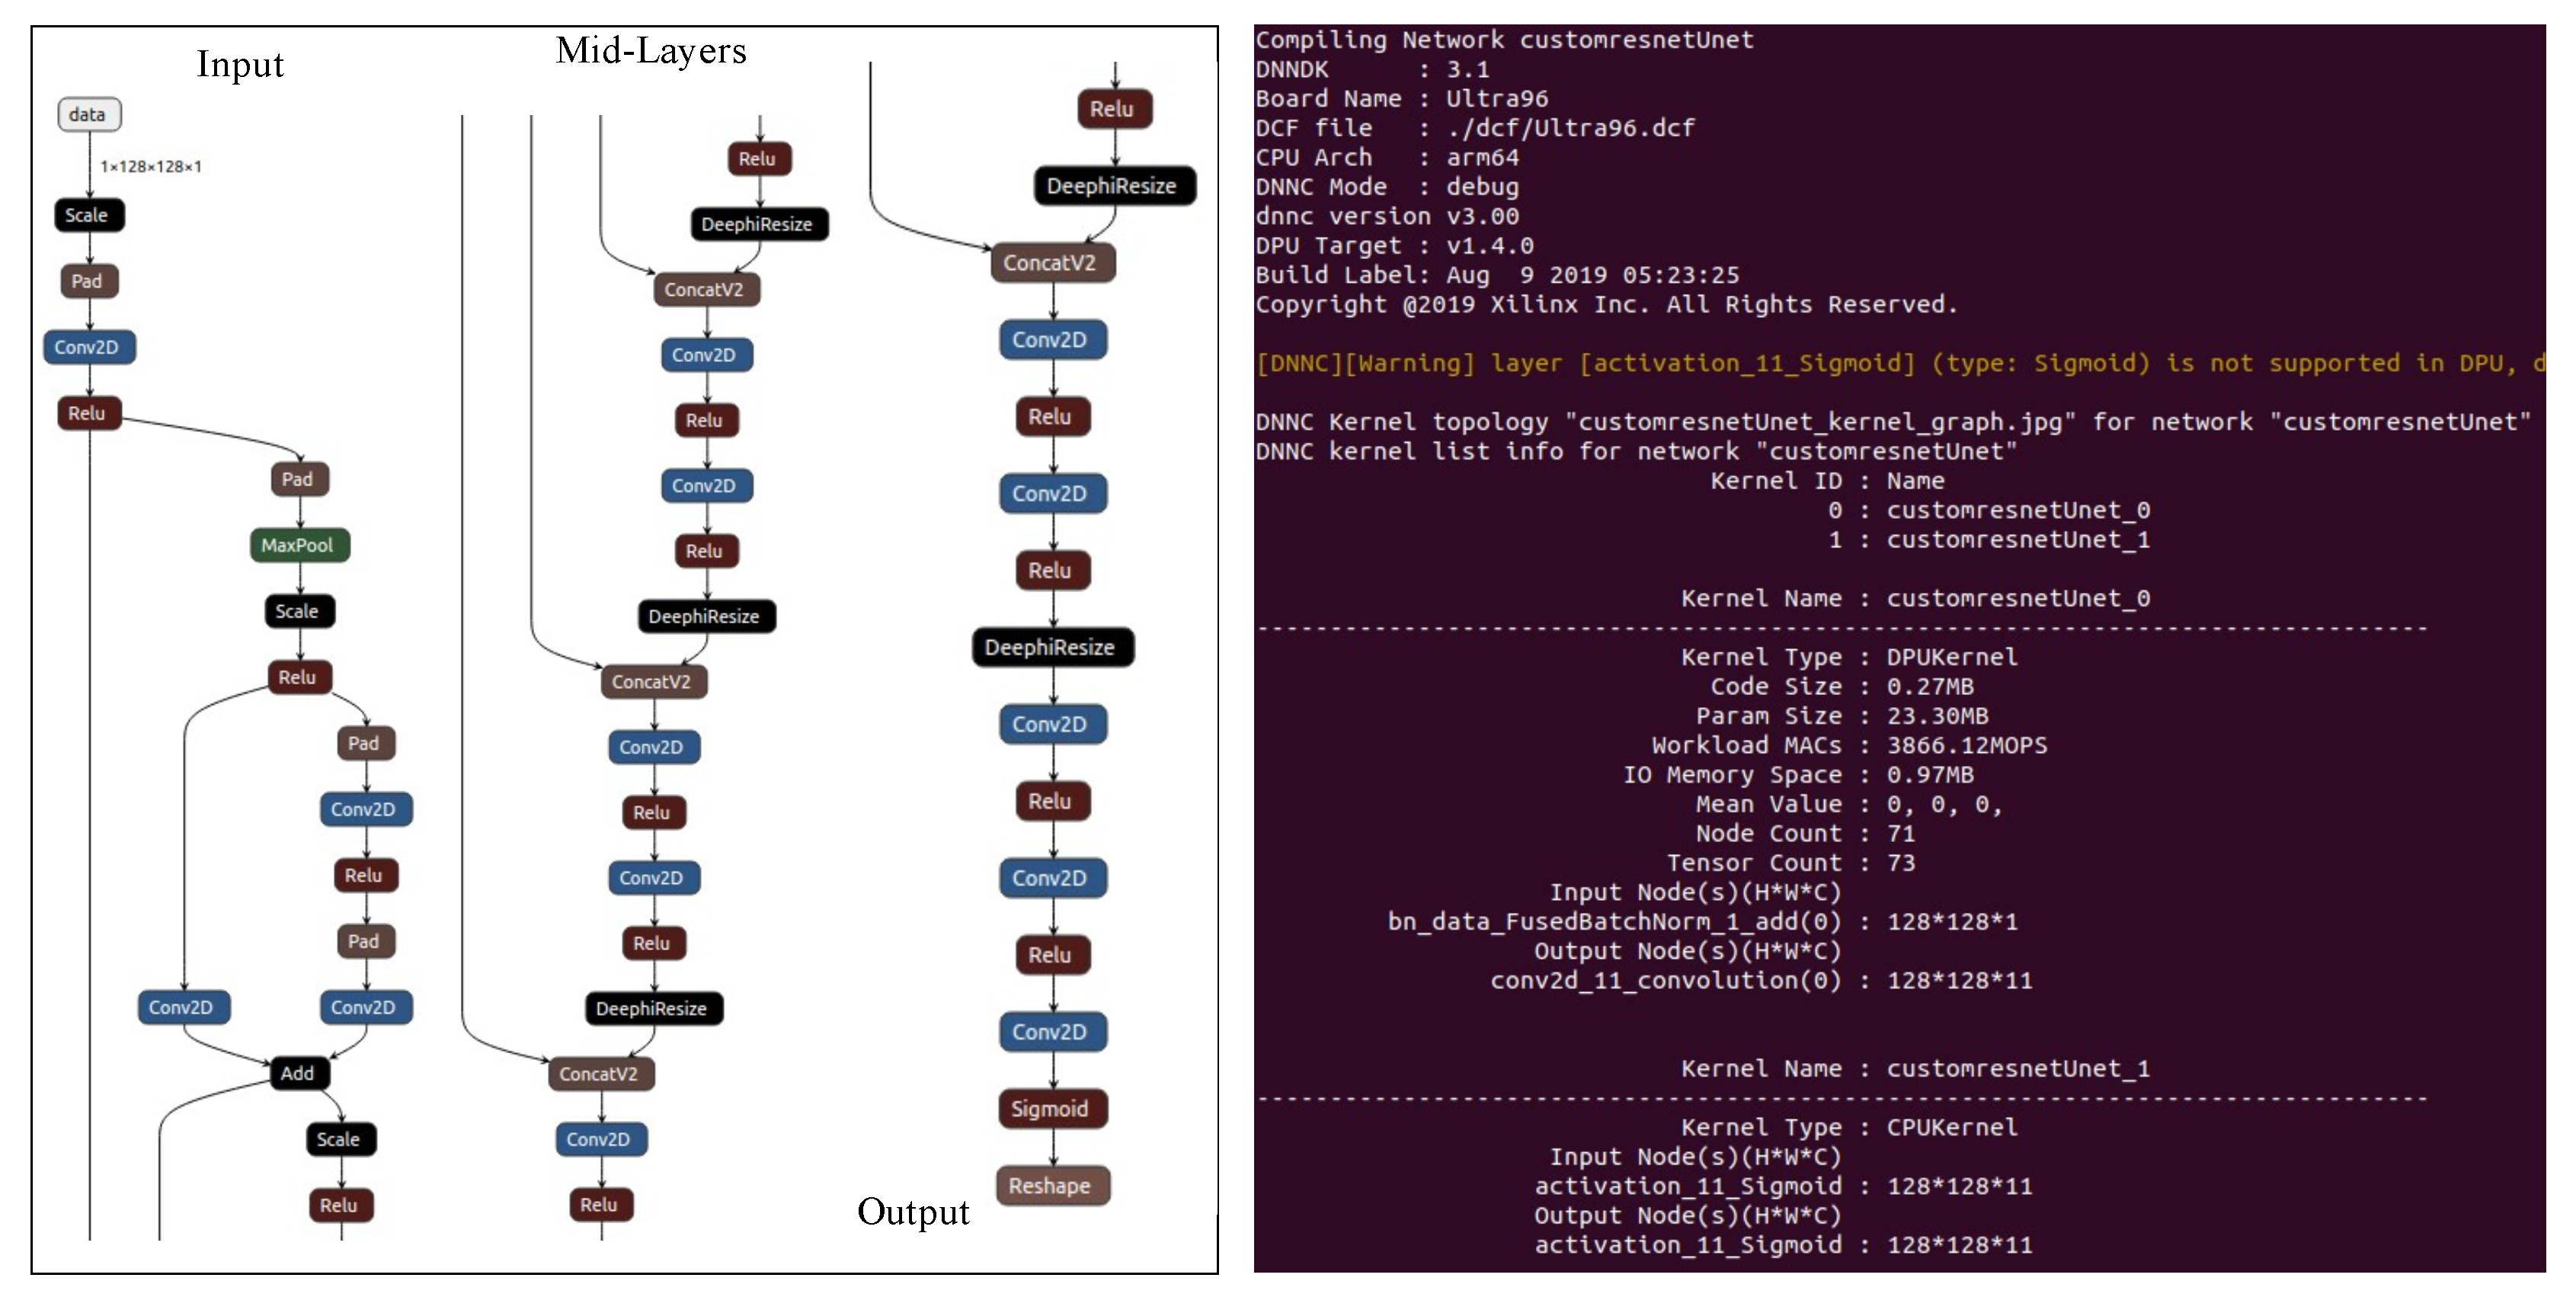Click the DNNC Warning line in the terminal

[x=1900, y=363]
